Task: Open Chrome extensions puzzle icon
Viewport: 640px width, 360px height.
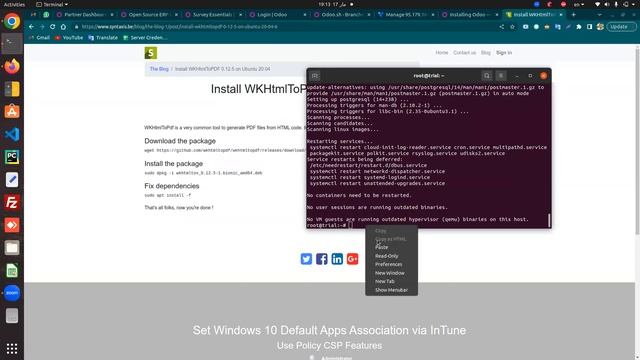Action: [579, 27]
